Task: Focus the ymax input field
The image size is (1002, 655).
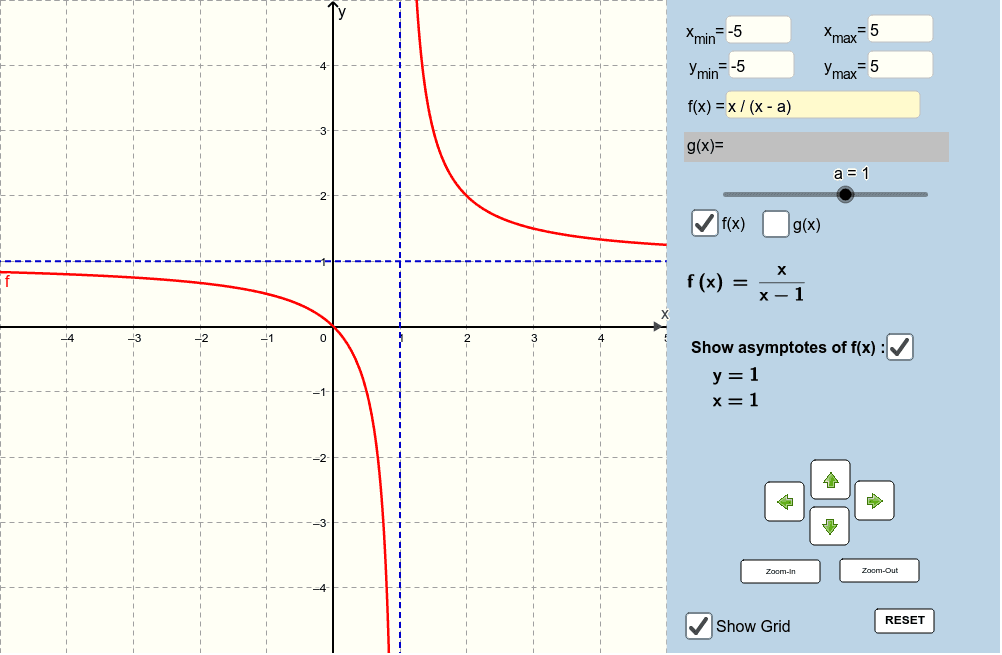Action: point(900,65)
